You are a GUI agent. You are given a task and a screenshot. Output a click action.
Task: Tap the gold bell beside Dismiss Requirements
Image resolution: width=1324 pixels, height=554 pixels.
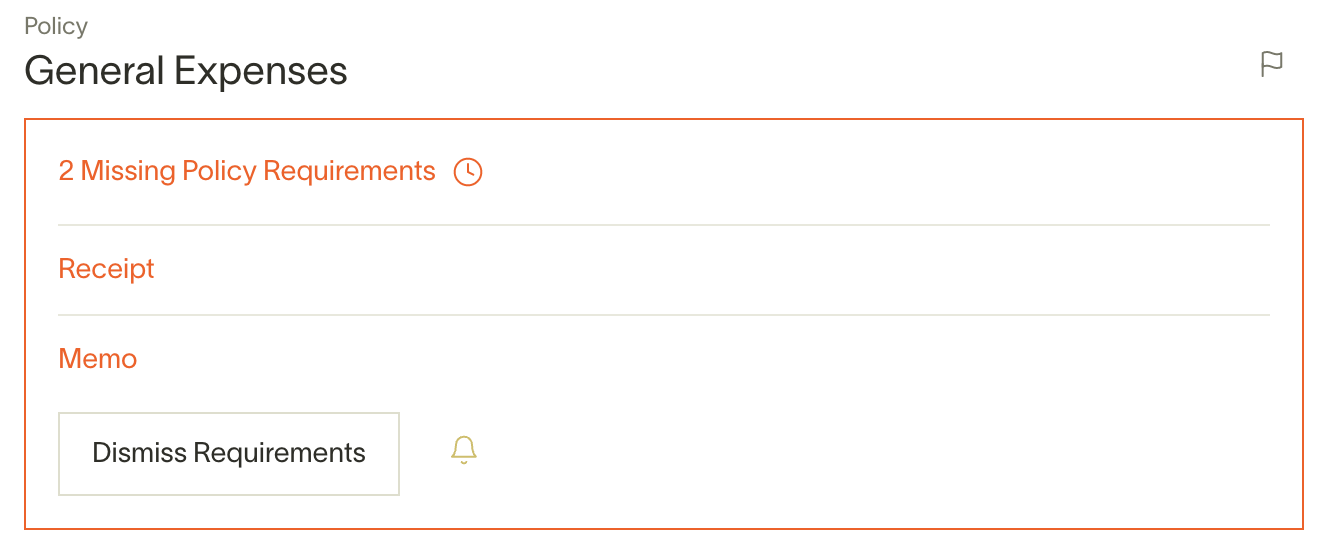pyautogui.click(x=464, y=450)
